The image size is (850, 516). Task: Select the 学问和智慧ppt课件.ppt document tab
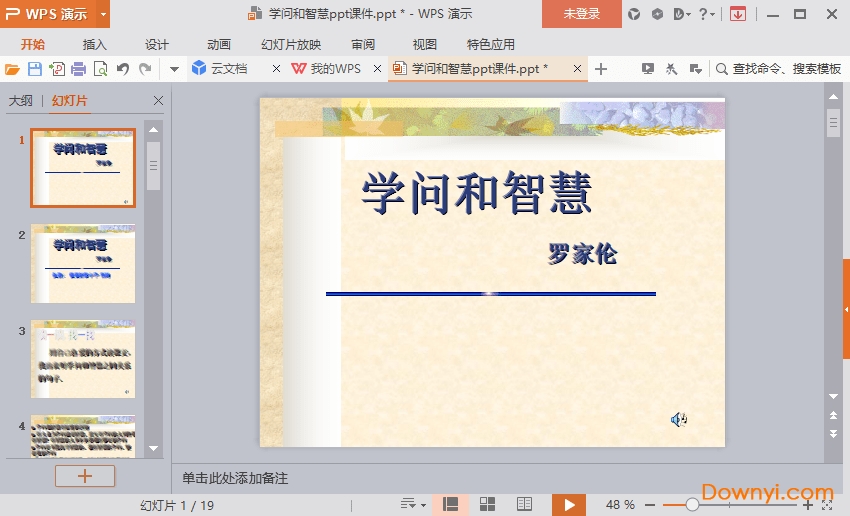480,68
